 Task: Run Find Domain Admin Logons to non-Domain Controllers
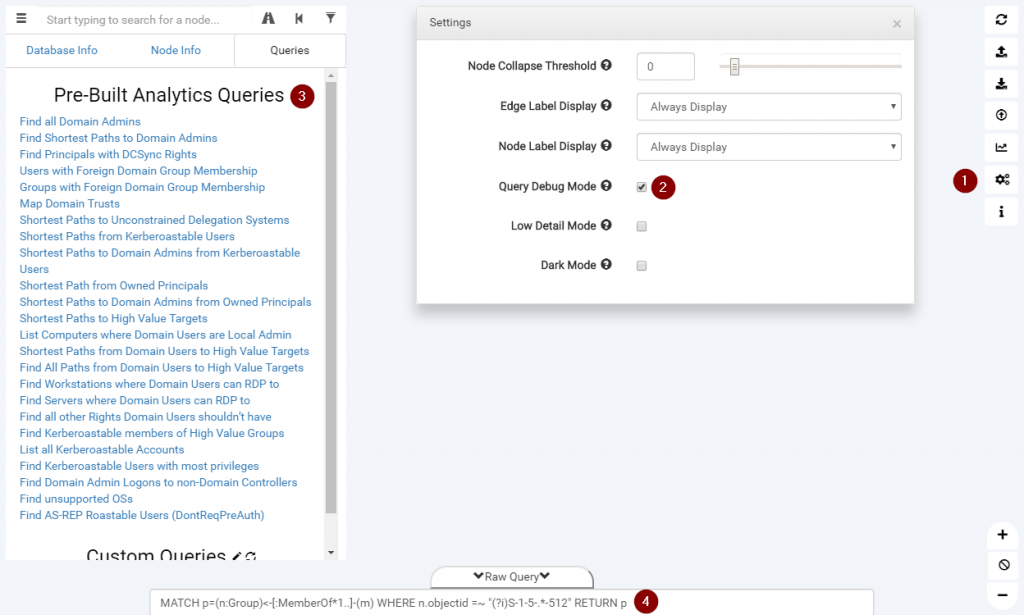(x=158, y=482)
